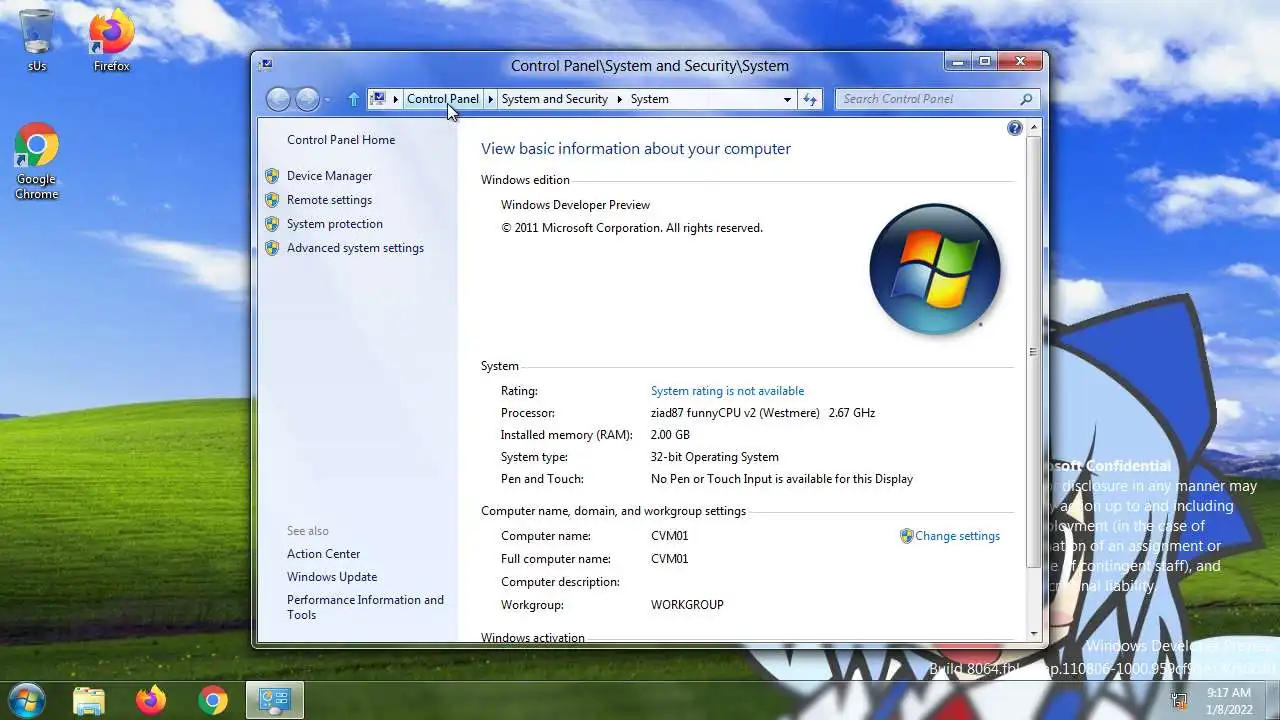This screenshot has height=720, width=1280.
Task: Open address bar history dropdown
Action: [787, 99]
